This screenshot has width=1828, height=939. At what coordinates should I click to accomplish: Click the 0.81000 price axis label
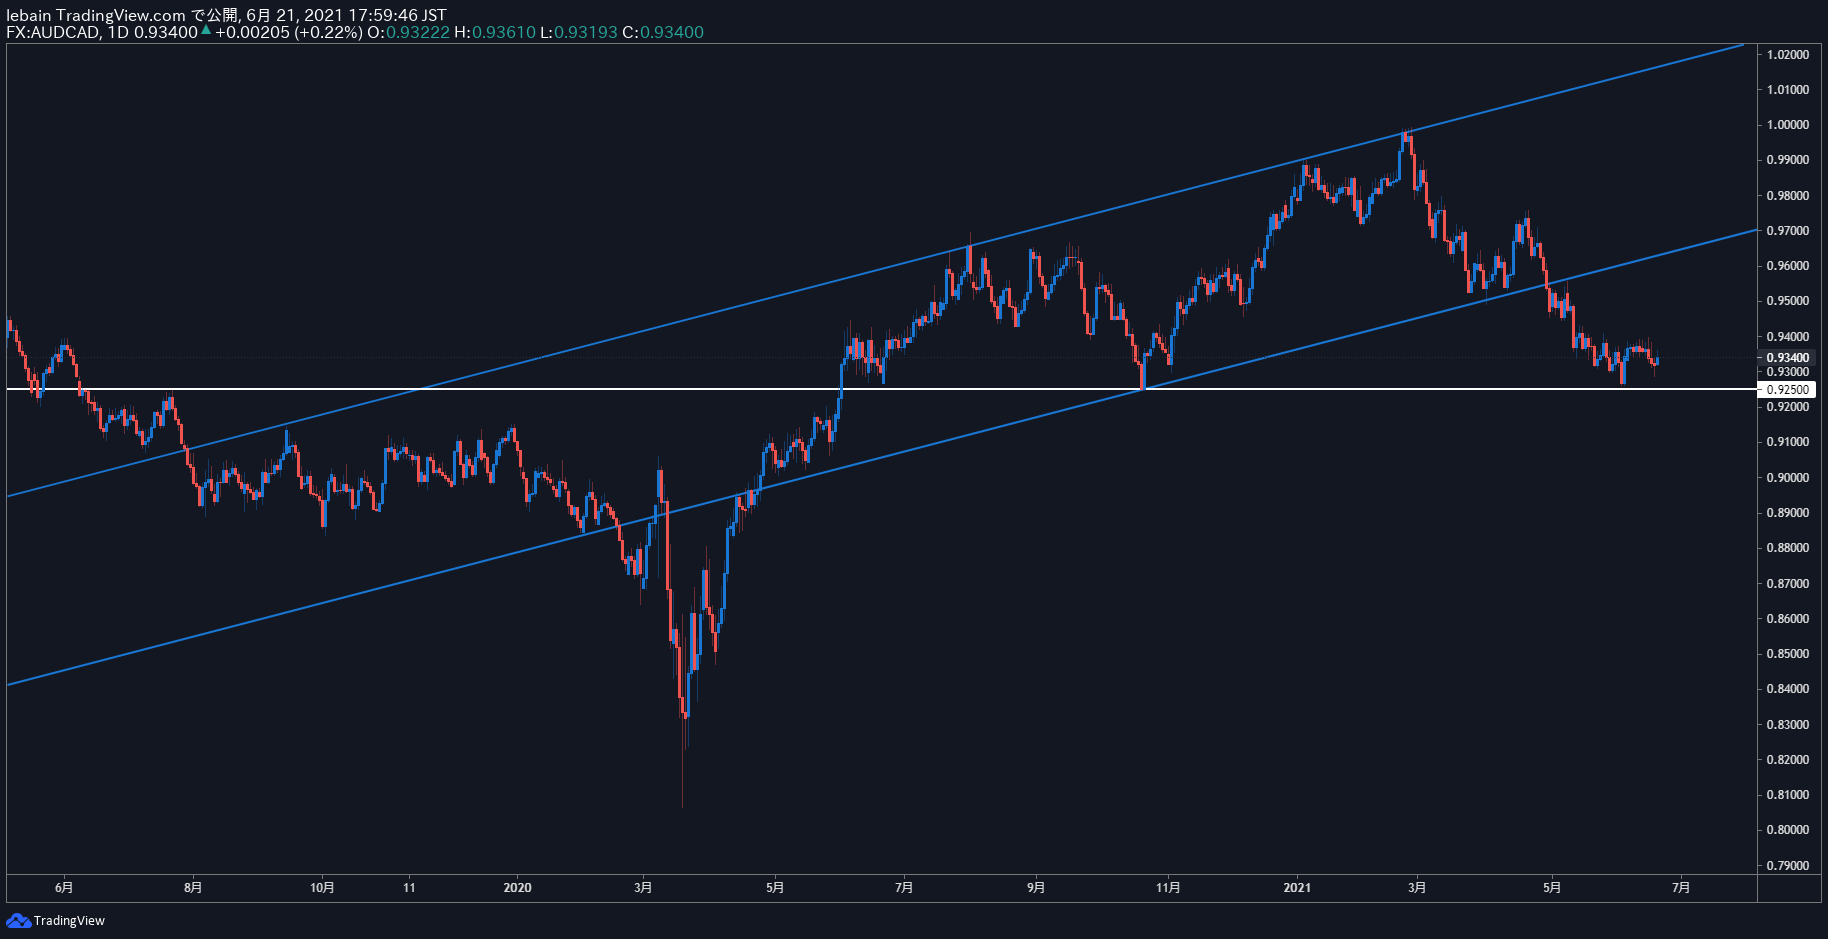tap(1787, 795)
